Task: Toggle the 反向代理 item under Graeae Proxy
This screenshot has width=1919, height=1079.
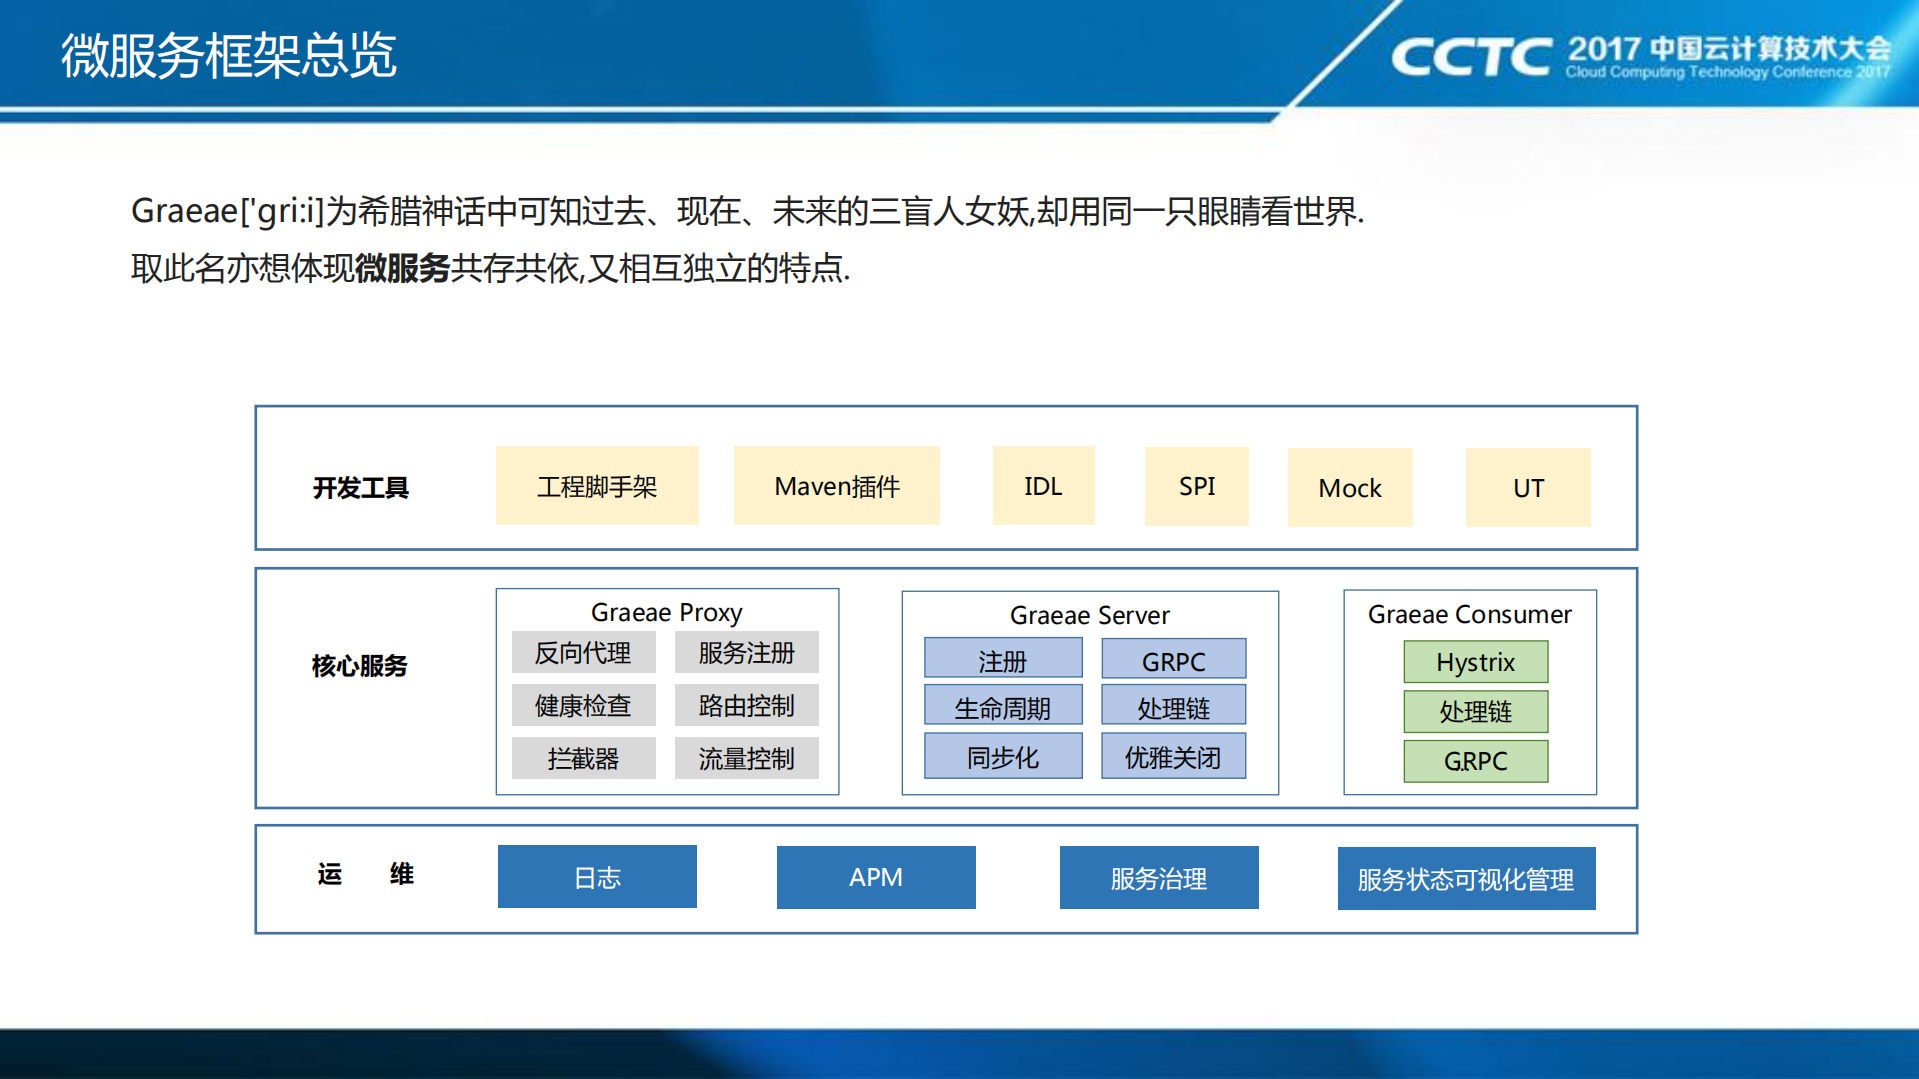Action: coord(584,652)
